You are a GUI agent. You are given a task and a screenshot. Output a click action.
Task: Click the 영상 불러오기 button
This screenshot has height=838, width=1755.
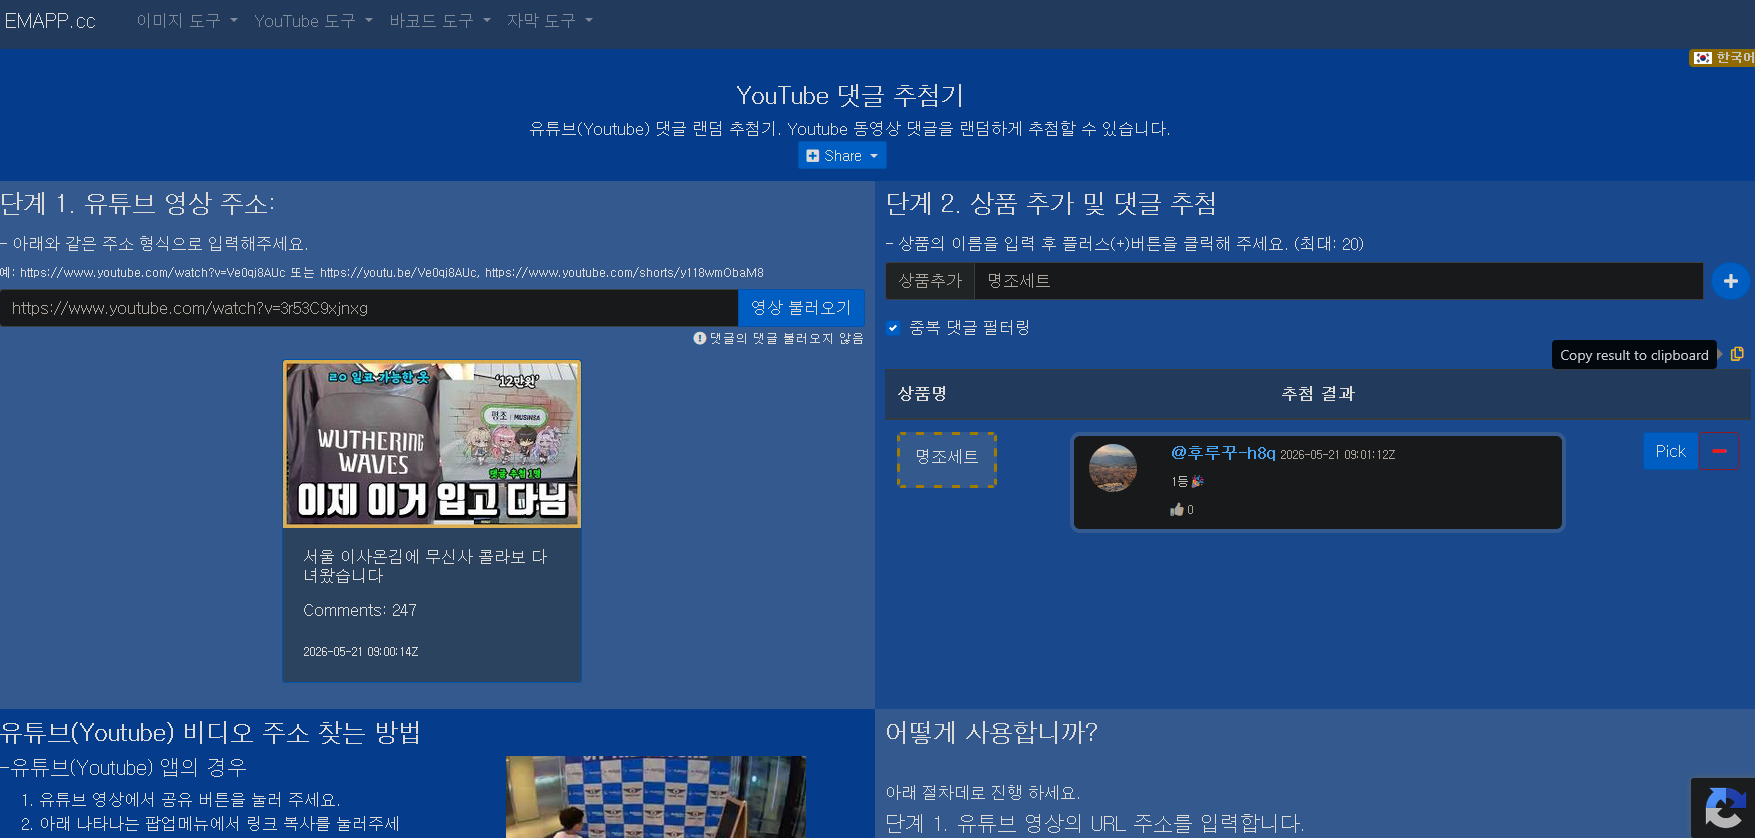(801, 308)
